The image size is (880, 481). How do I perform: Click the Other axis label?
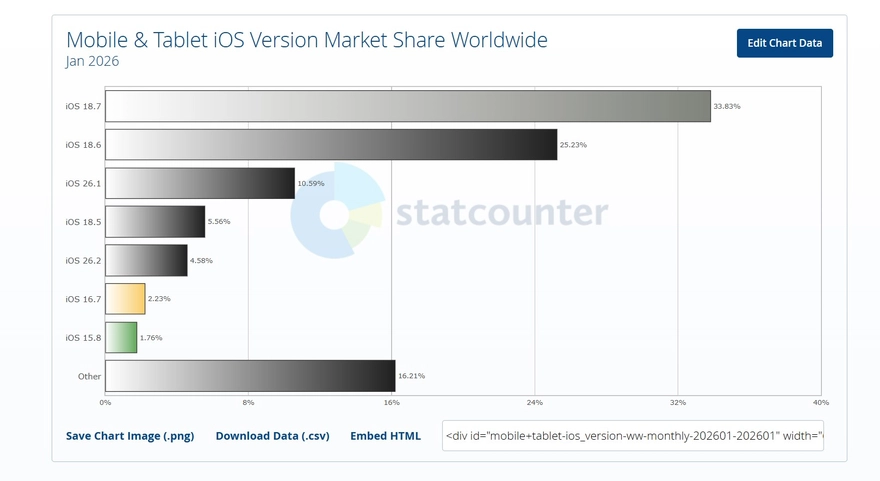tap(89, 377)
